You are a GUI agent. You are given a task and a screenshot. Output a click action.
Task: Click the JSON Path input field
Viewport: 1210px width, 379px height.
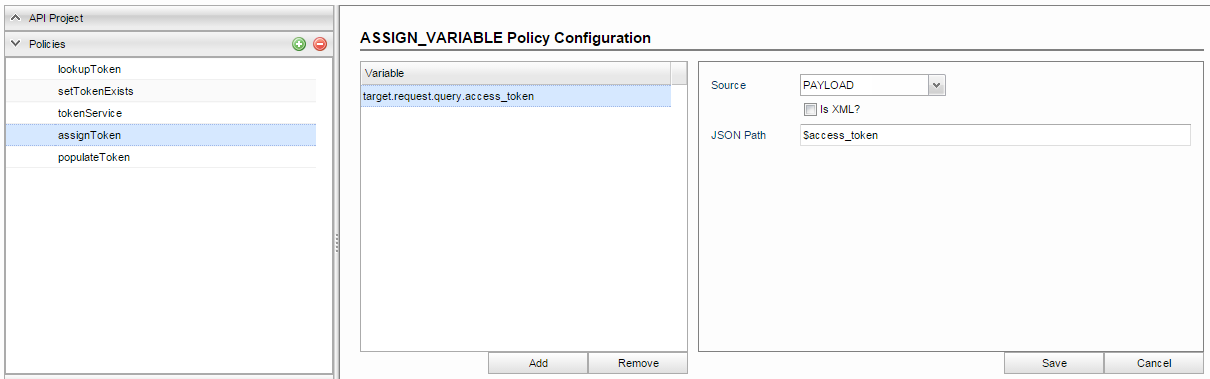pyautogui.click(x=995, y=135)
